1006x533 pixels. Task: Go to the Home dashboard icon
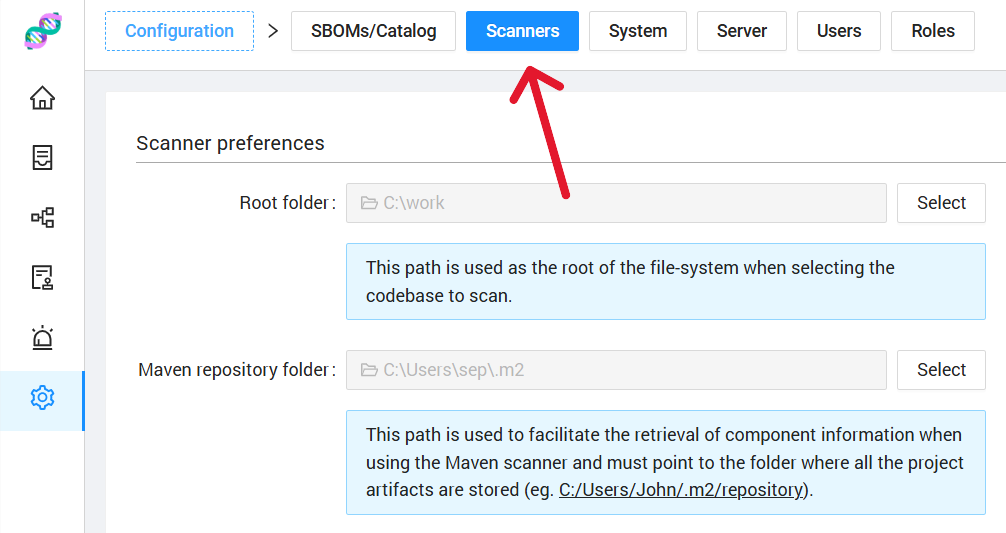(42, 98)
